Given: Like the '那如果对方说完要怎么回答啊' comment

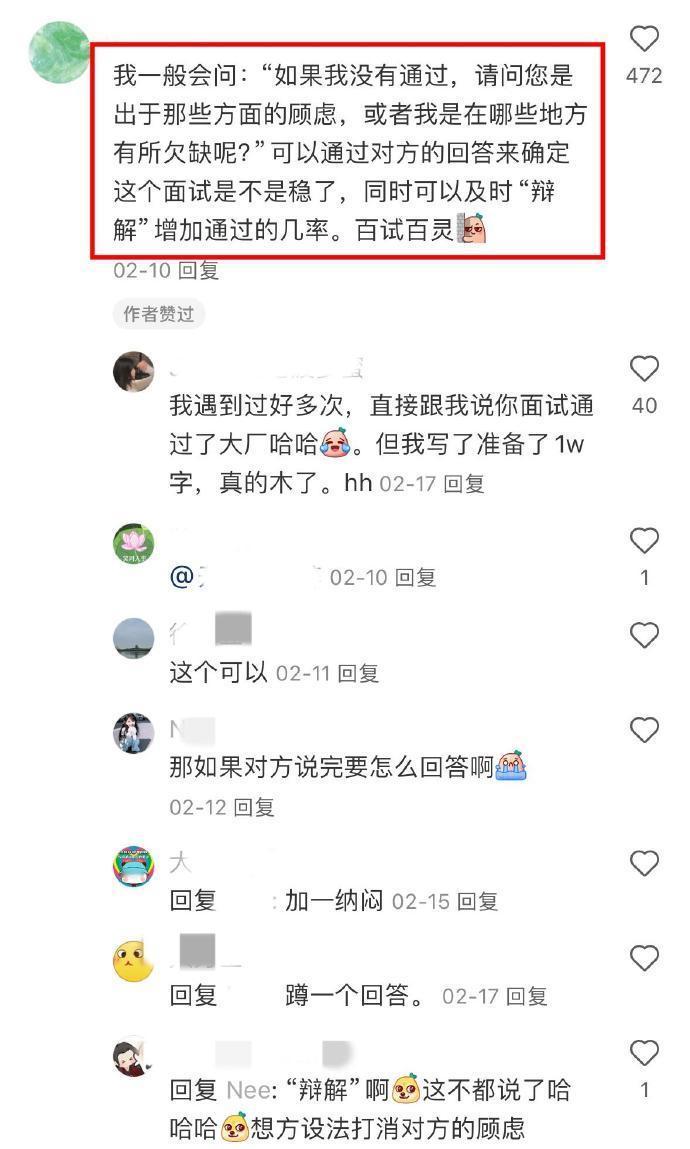Looking at the screenshot, I should (x=645, y=730).
